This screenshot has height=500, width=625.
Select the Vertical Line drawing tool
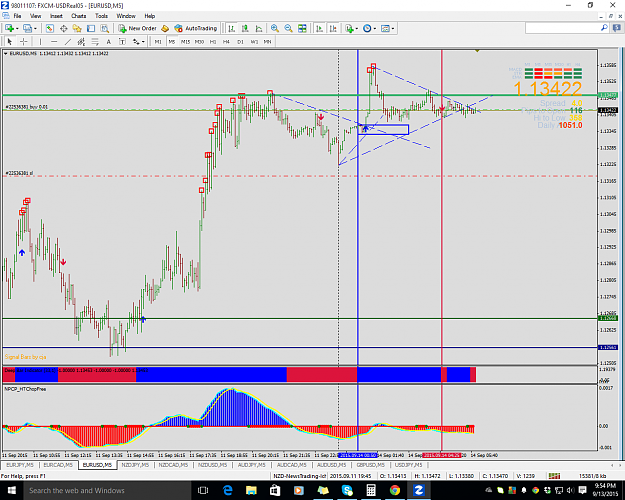[40, 41]
